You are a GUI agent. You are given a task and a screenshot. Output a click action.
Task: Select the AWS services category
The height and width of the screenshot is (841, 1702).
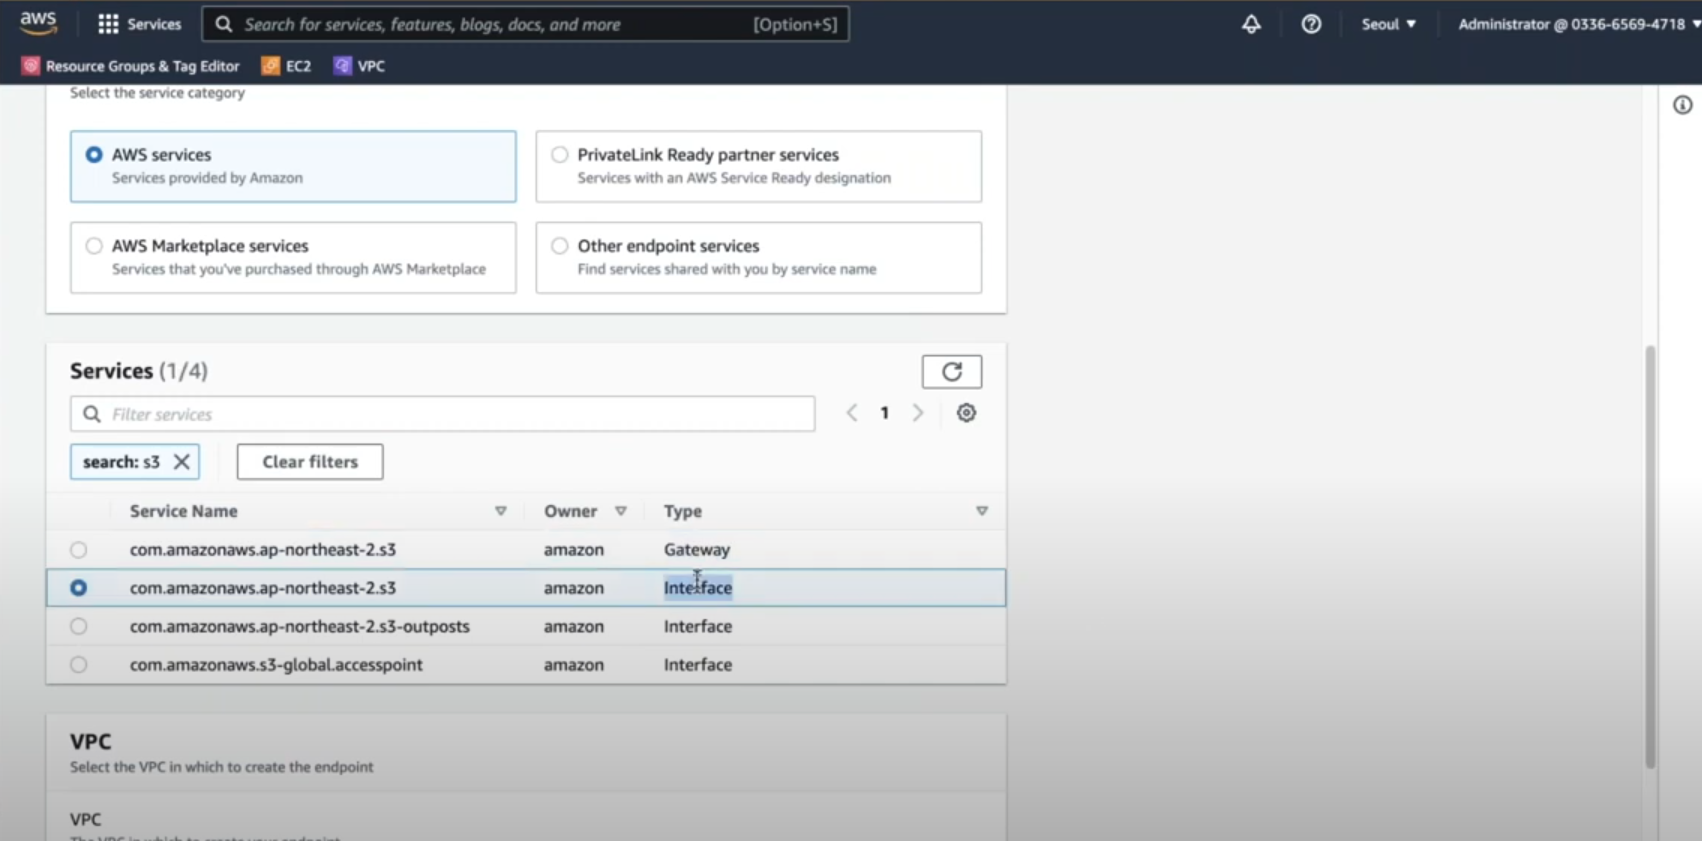click(x=293, y=166)
